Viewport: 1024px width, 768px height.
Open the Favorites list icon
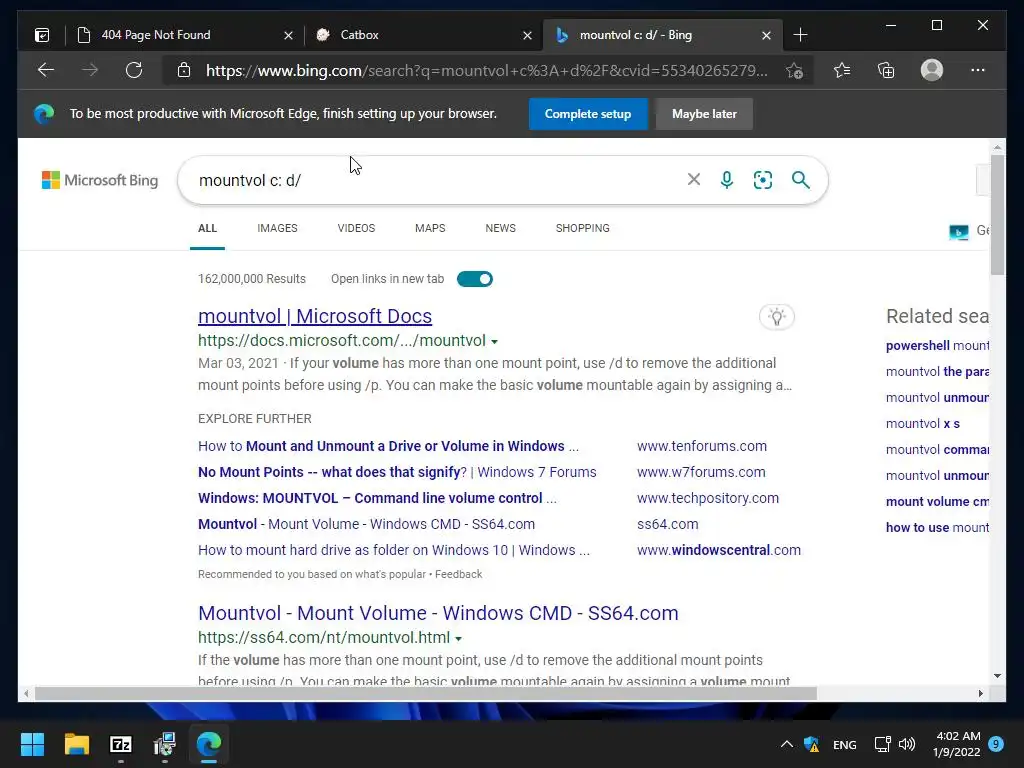click(842, 70)
